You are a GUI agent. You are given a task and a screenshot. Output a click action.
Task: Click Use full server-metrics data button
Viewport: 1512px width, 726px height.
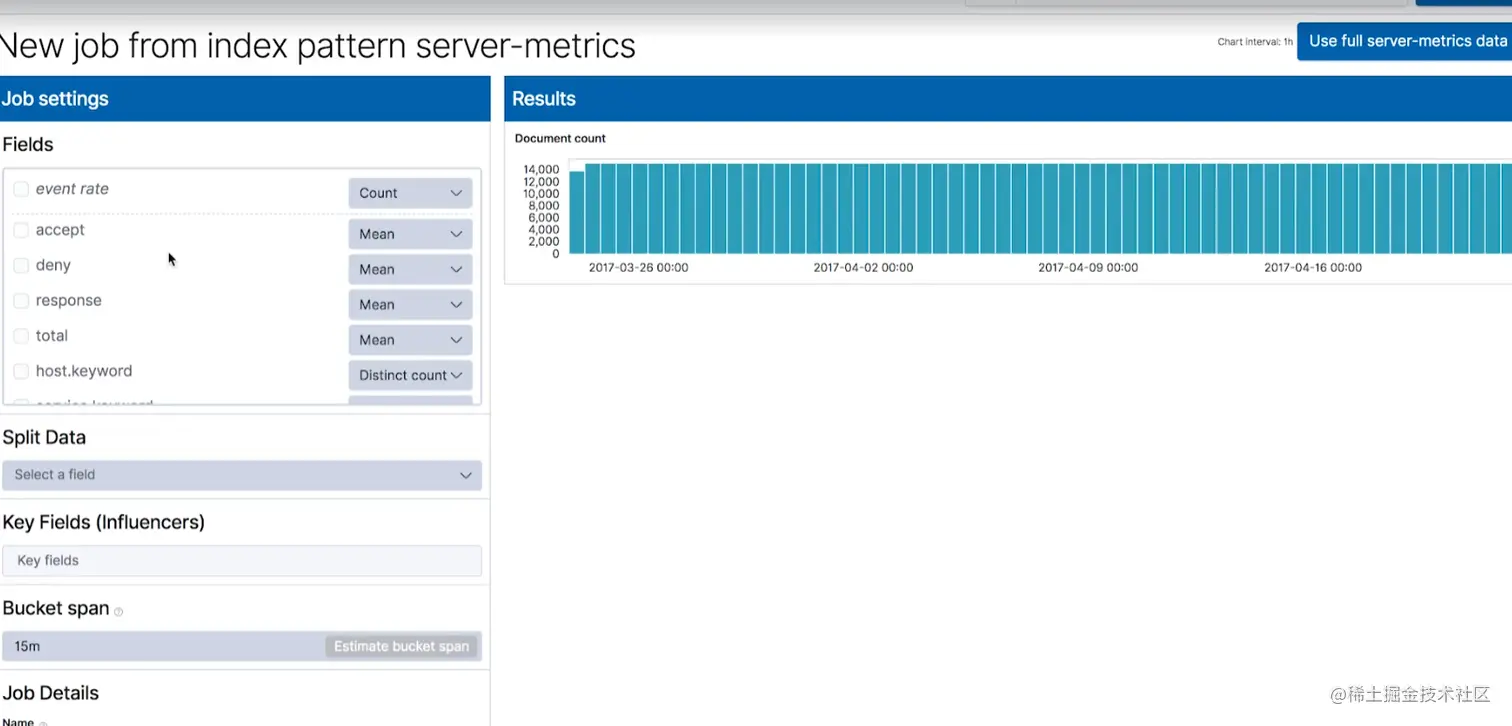(x=1407, y=41)
